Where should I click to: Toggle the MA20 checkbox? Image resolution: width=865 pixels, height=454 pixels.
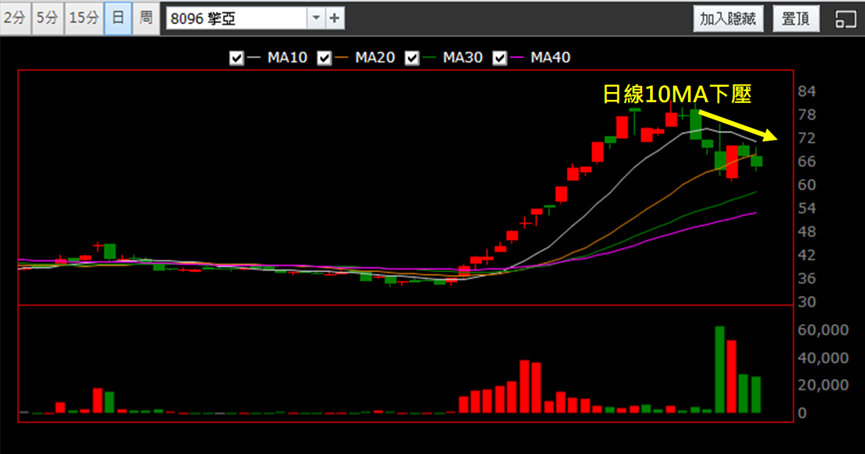click(324, 58)
